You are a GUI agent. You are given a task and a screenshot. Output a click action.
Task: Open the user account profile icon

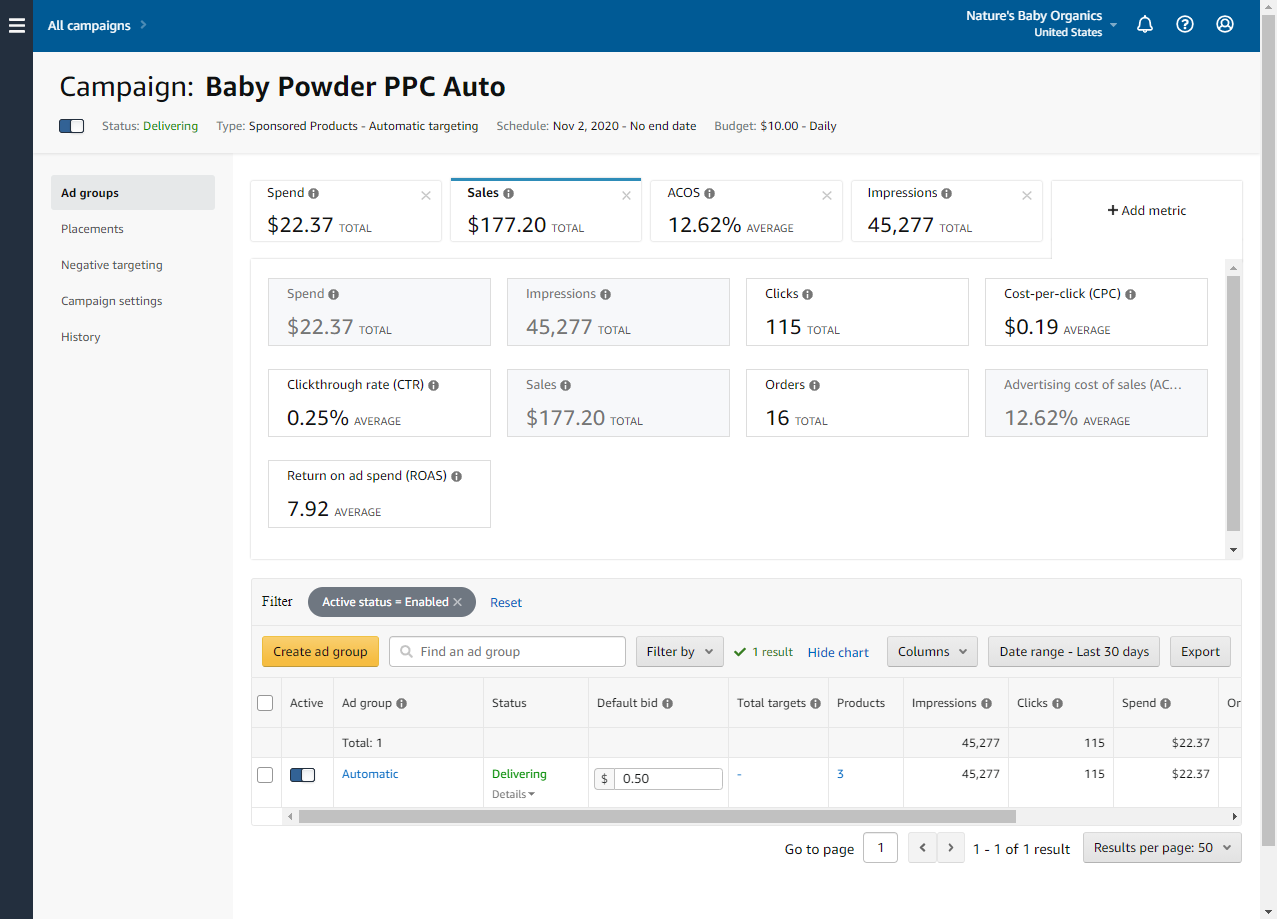1225,25
